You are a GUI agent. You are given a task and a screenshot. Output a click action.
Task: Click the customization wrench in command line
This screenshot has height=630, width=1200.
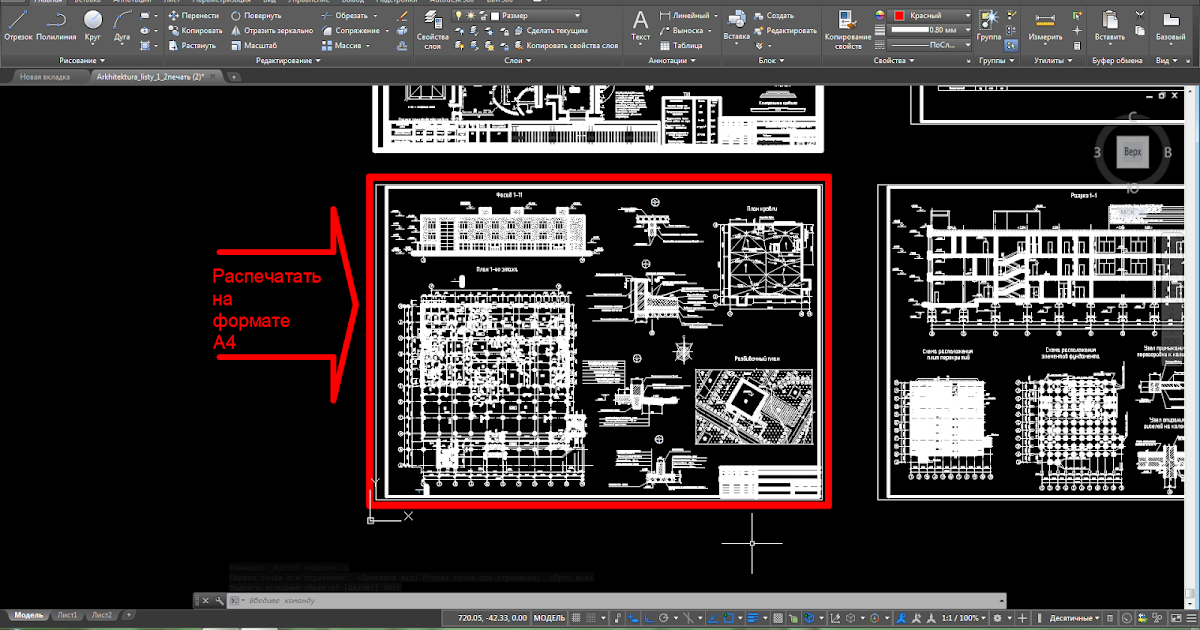(218, 600)
